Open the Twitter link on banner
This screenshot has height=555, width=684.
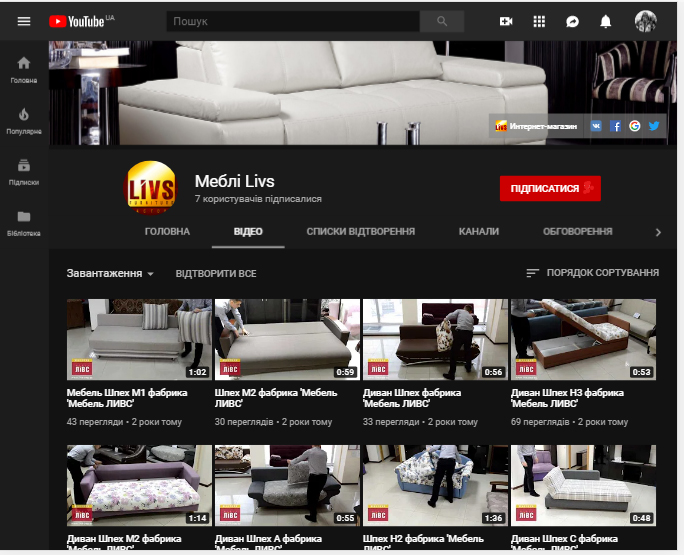pyautogui.click(x=653, y=126)
